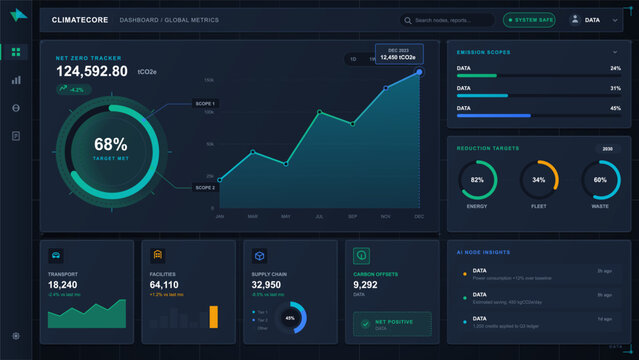Click the December data point on chart

[419, 72]
